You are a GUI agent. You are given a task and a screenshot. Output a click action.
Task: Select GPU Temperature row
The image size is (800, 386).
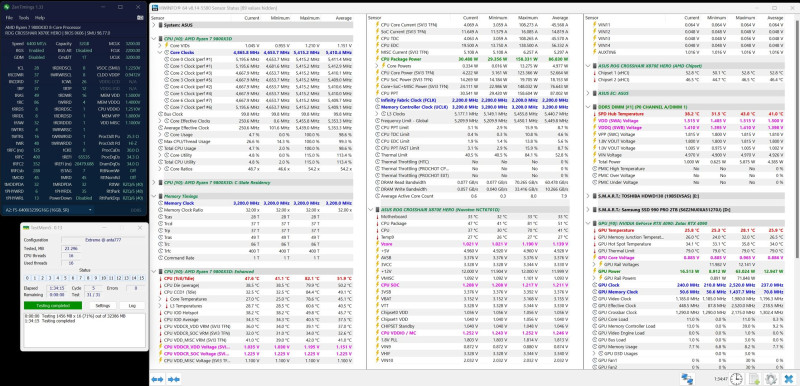[689, 230]
